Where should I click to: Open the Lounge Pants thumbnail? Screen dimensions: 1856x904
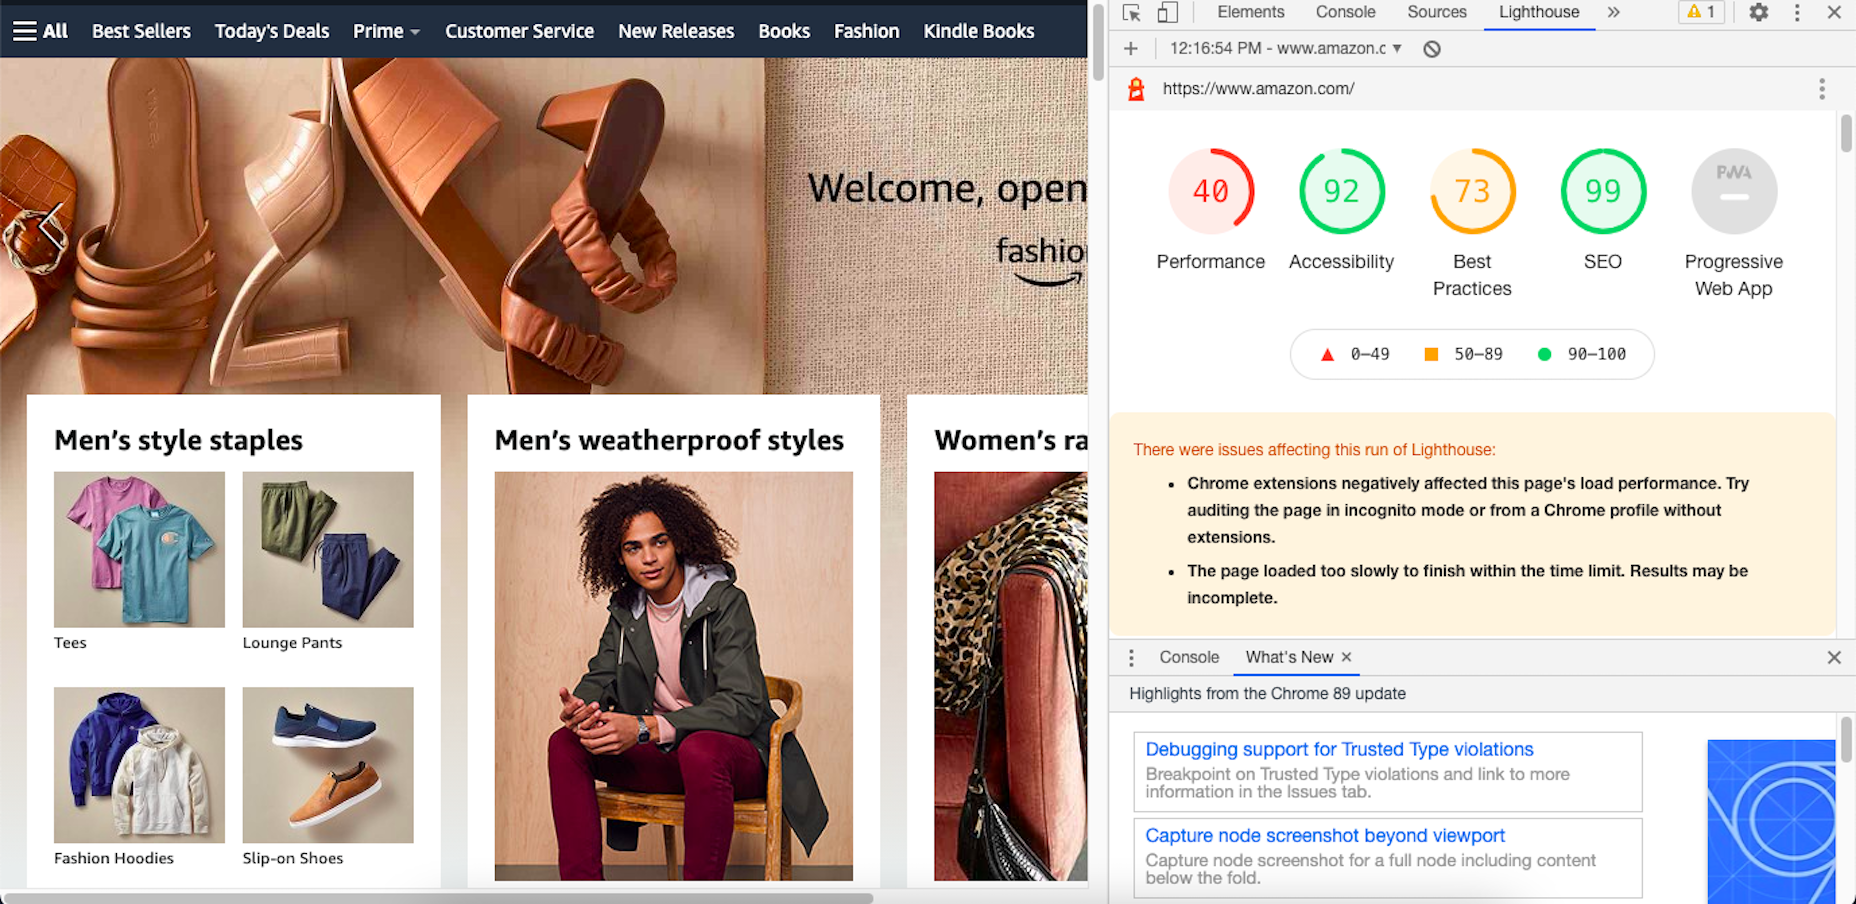pyautogui.click(x=328, y=550)
